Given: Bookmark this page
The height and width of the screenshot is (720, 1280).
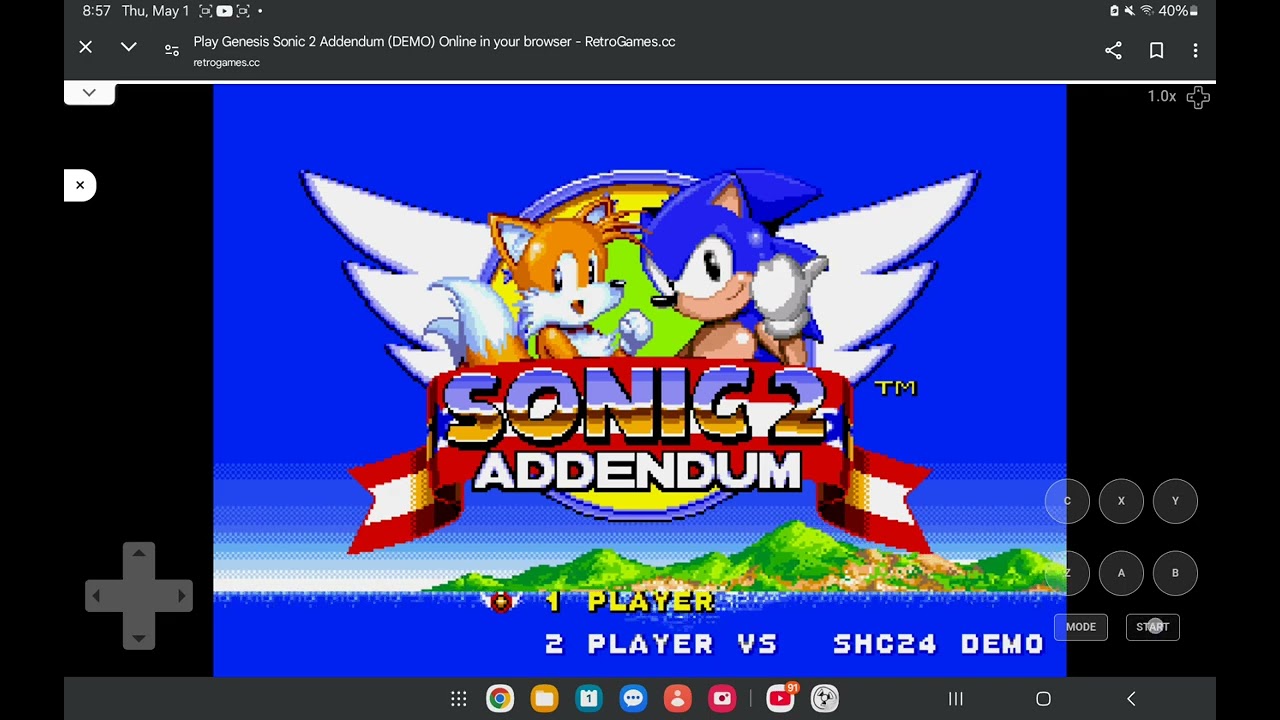Looking at the screenshot, I should 1156,50.
